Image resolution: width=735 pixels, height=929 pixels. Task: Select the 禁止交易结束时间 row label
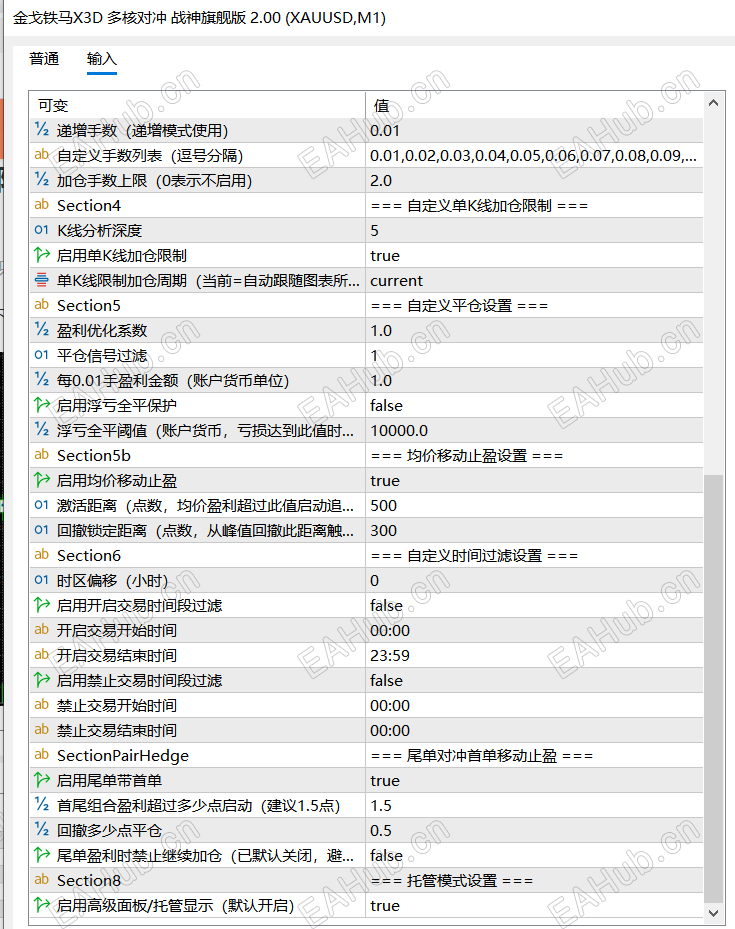pyautogui.click(x=117, y=730)
